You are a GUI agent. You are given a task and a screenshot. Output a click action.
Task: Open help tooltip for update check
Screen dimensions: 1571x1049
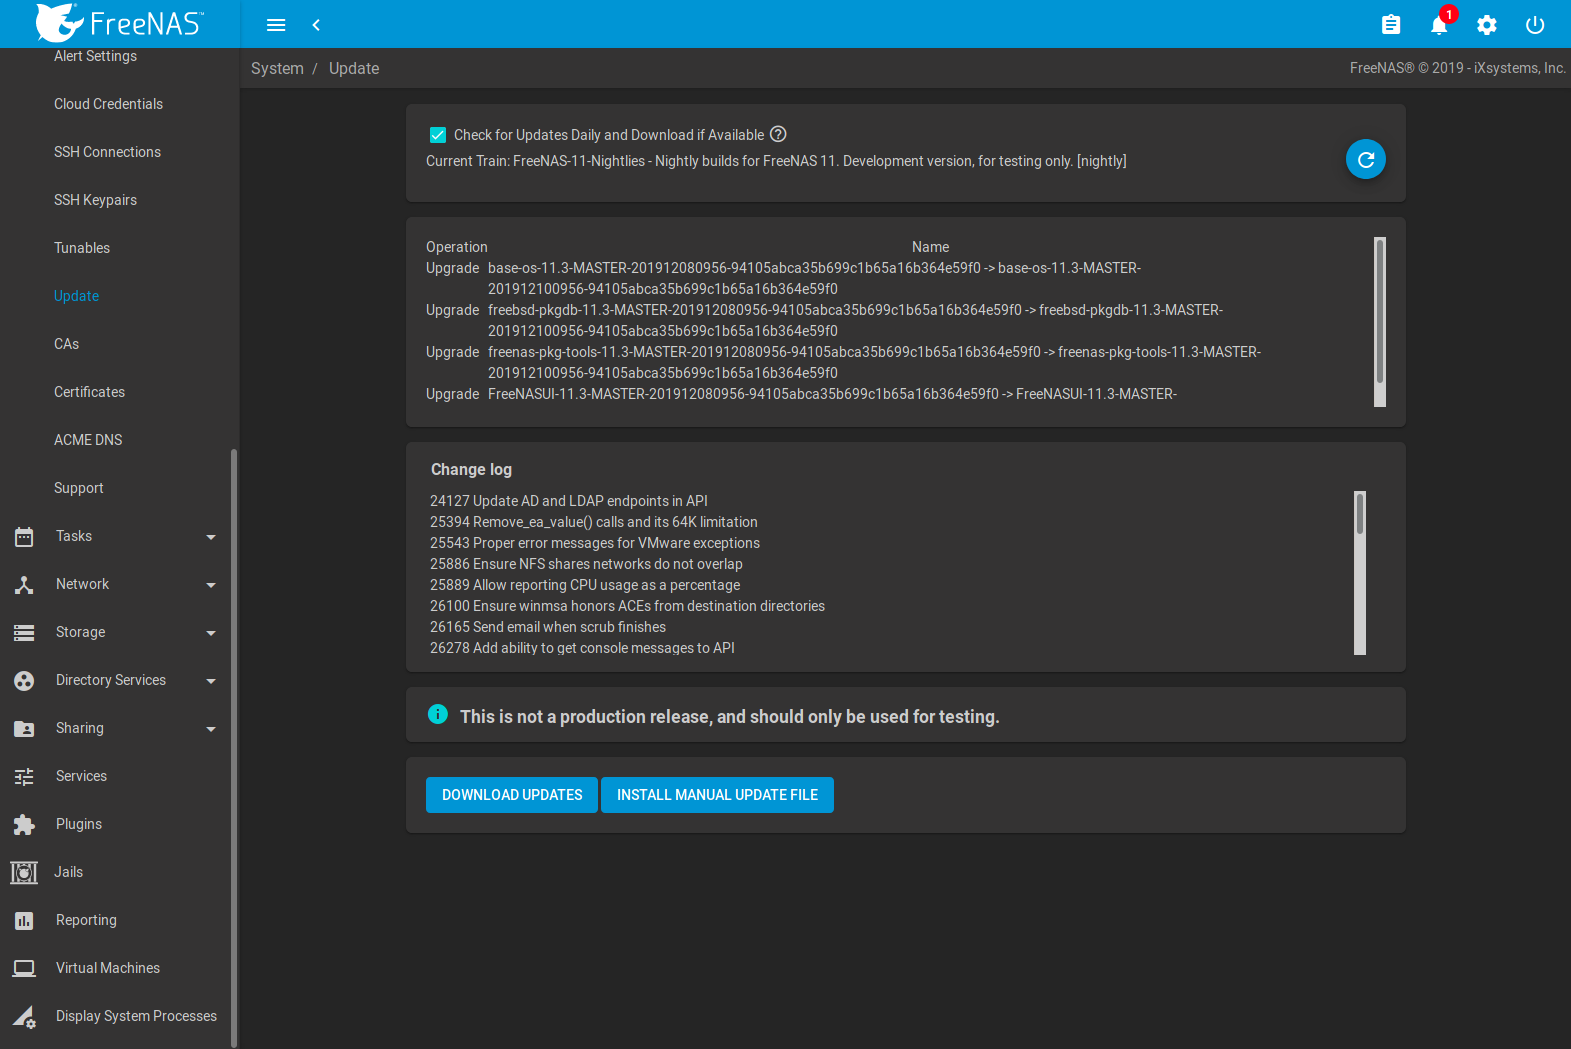click(778, 134)
